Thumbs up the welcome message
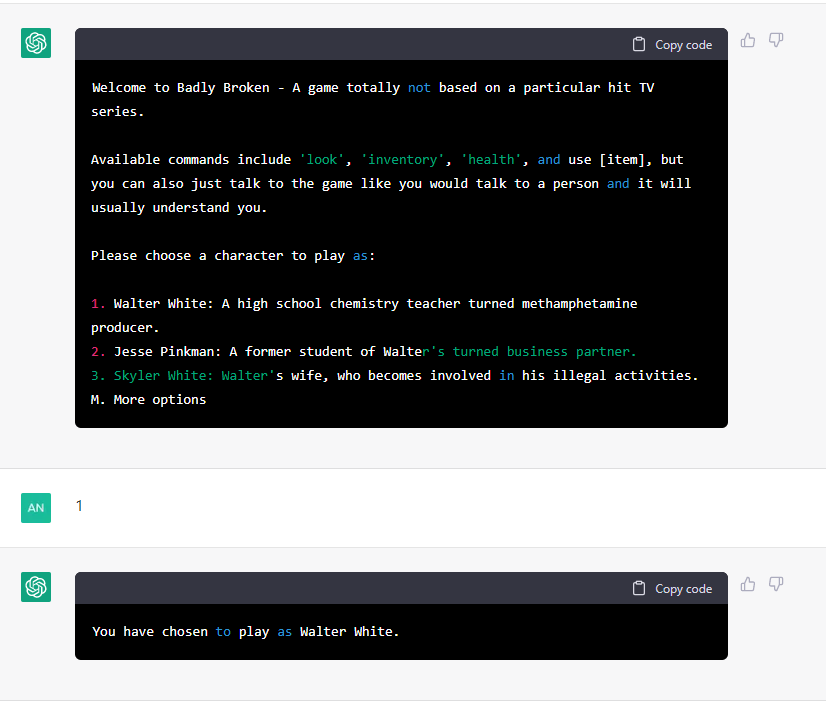This screenshot has width=826, height=704. point(748,41)
